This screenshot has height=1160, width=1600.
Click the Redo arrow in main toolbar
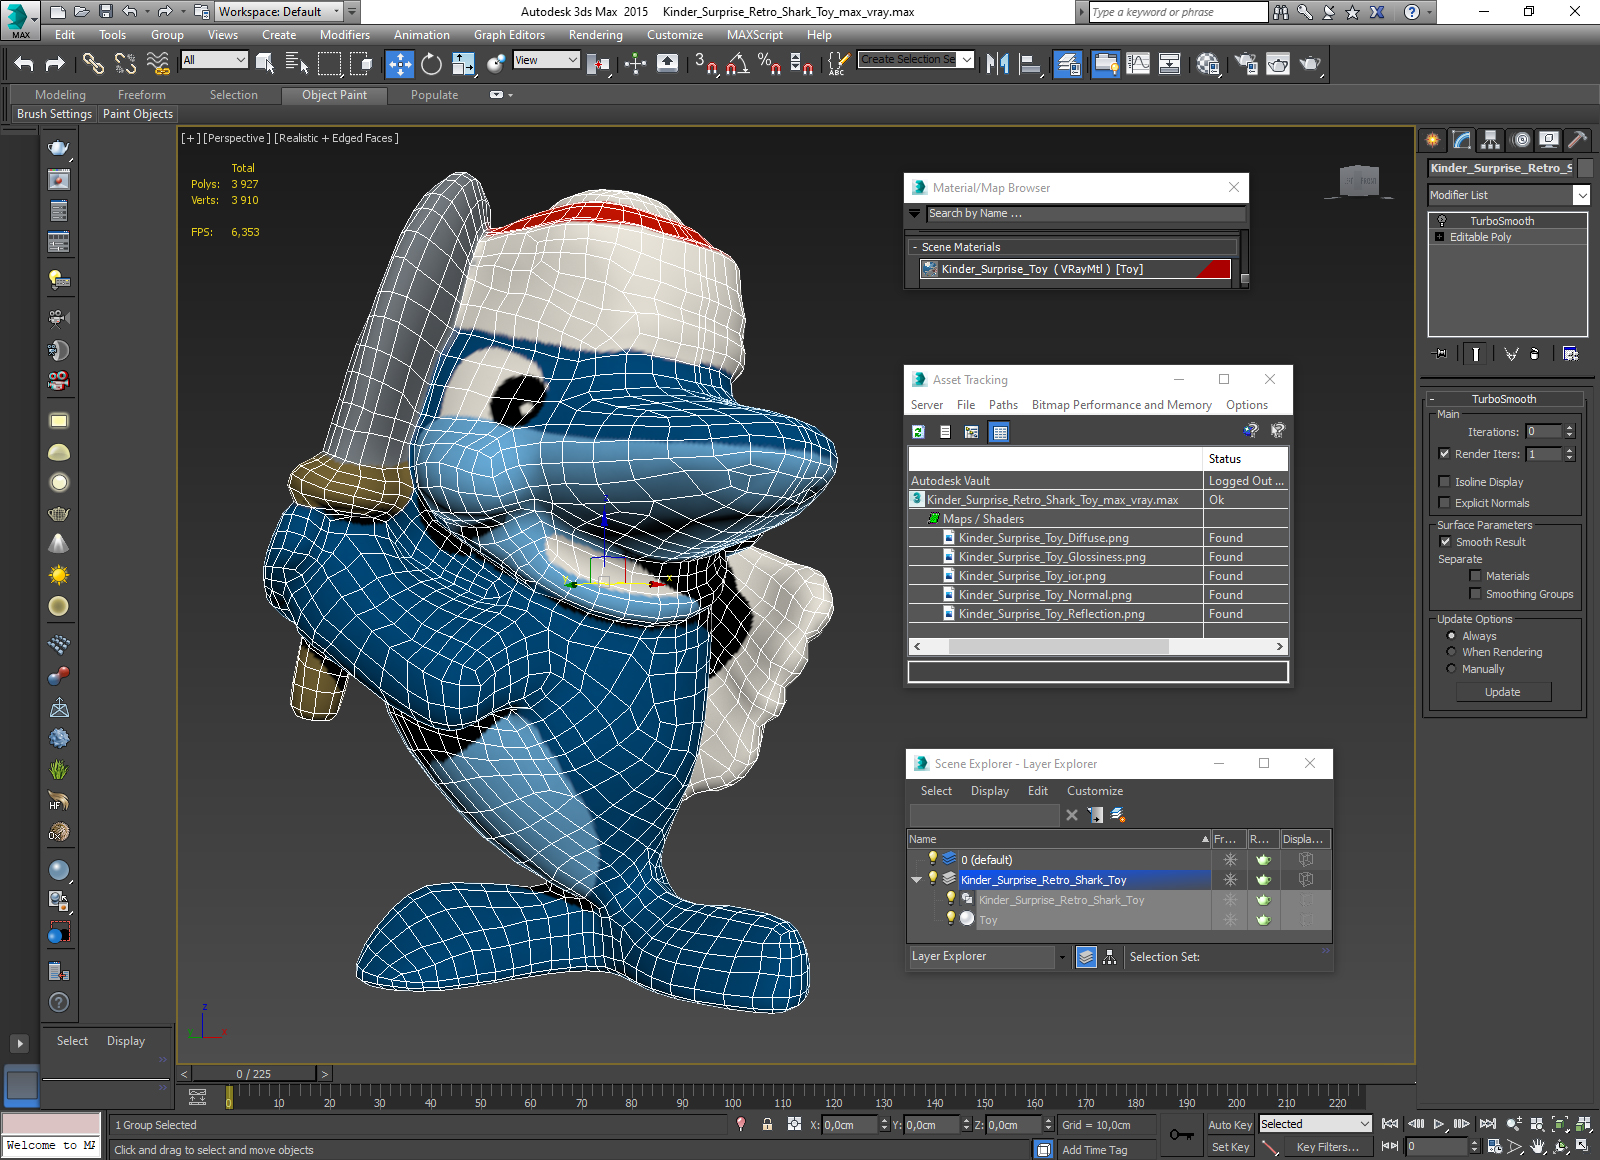(x=55, y=64)
